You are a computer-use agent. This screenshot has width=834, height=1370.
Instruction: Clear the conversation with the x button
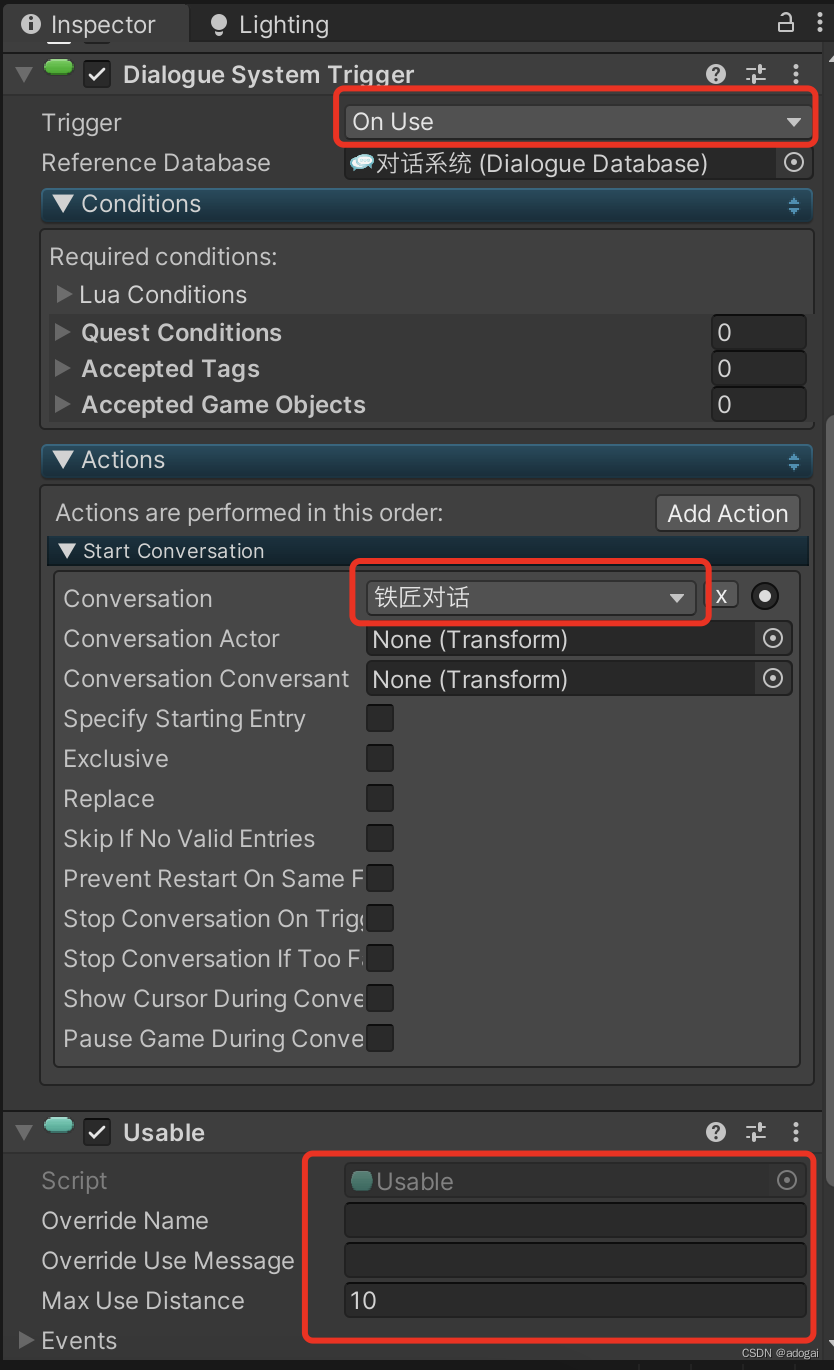[x=722, y=595]
